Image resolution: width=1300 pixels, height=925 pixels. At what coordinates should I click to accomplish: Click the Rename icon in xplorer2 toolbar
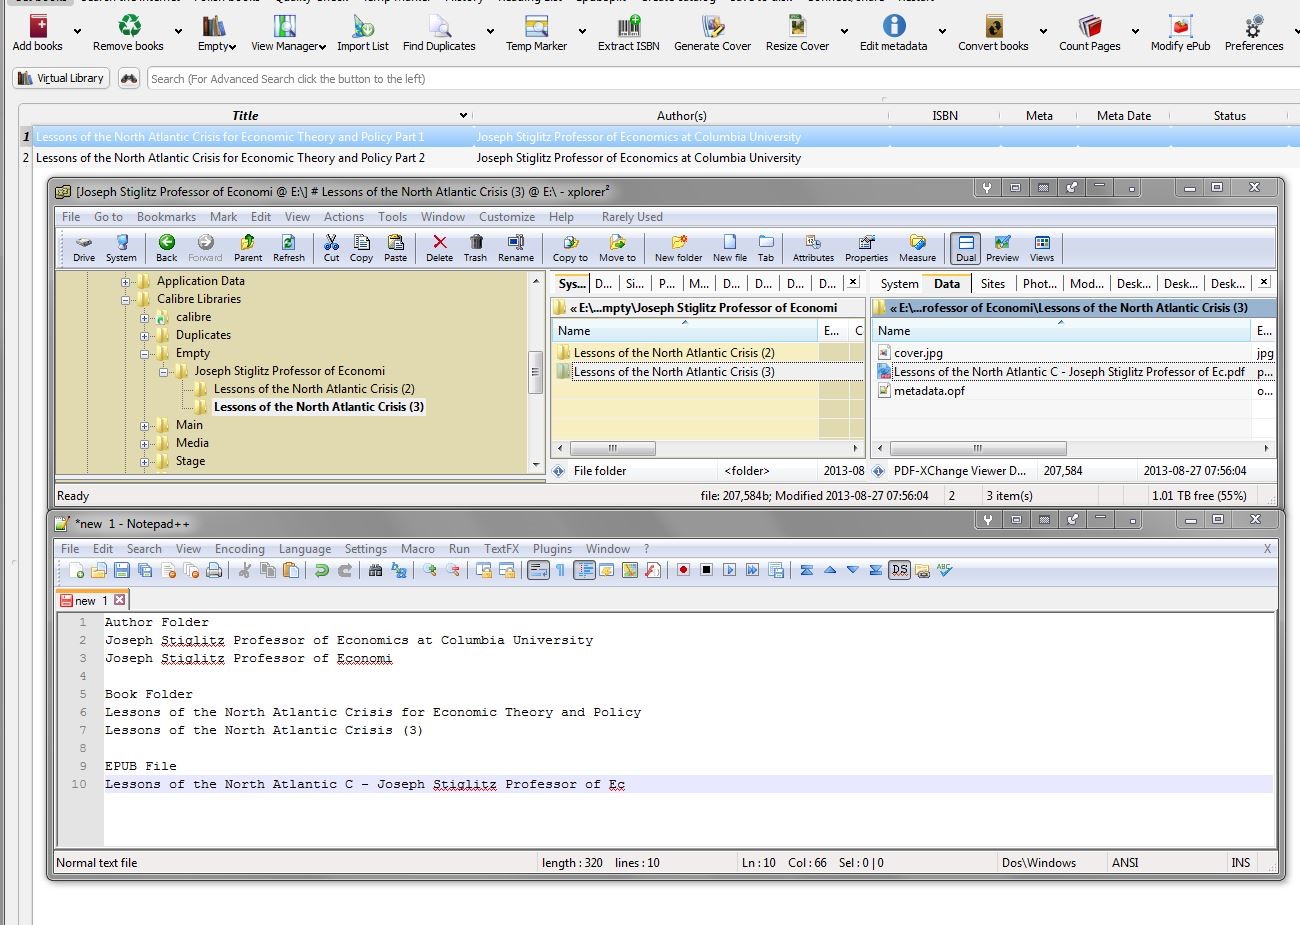pyautogui.click(x=515, y=247)
